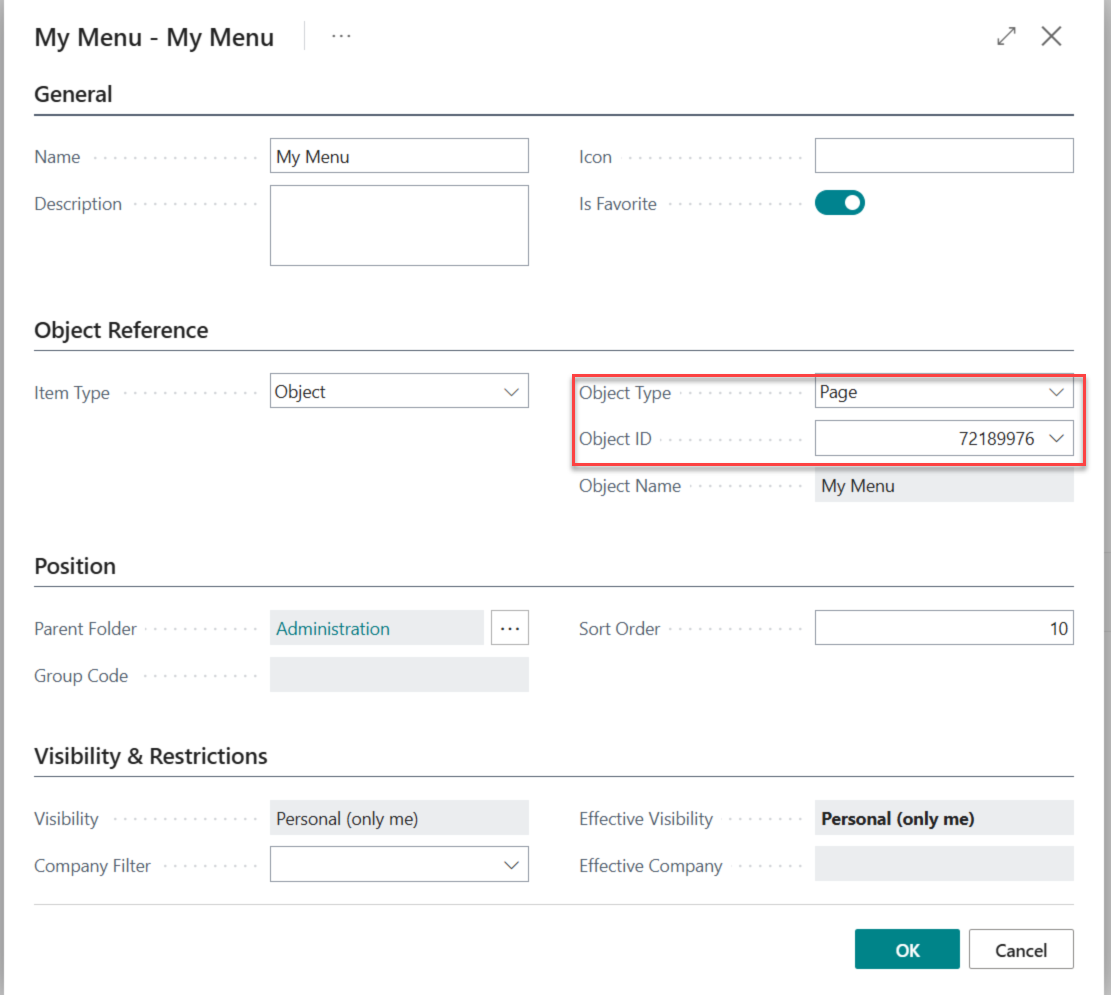Toggle the Is Favorite switch
Image resolution: width=1111 pixels, height=995 pixels.
click(x=839, y=203)
